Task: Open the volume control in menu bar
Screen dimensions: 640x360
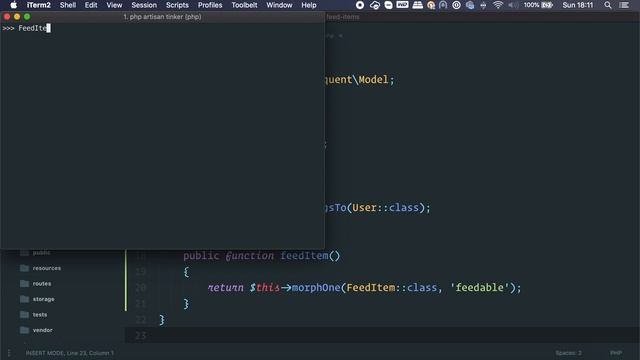Action: click(x=513, y=5)
